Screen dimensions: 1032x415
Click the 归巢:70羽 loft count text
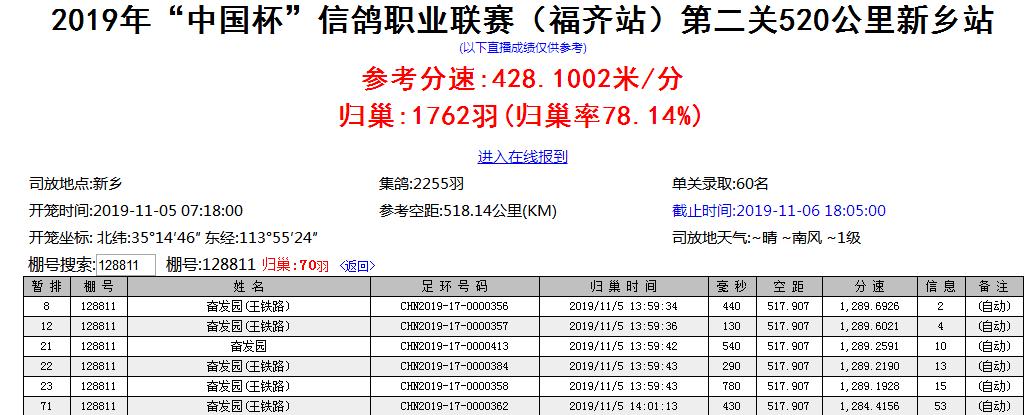coord(296,266)
